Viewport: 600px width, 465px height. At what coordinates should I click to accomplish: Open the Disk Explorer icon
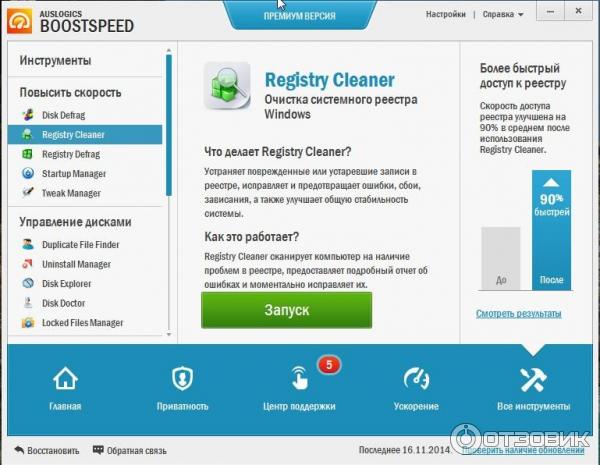click(x=28, y=284)
